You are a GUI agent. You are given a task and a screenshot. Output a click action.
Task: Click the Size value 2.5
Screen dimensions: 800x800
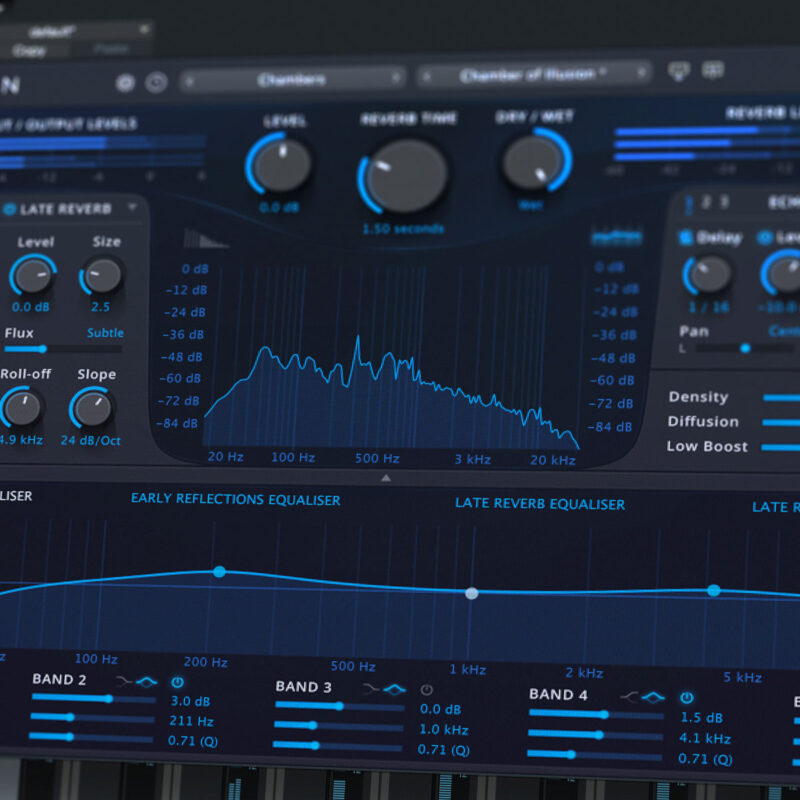[101, 307]
